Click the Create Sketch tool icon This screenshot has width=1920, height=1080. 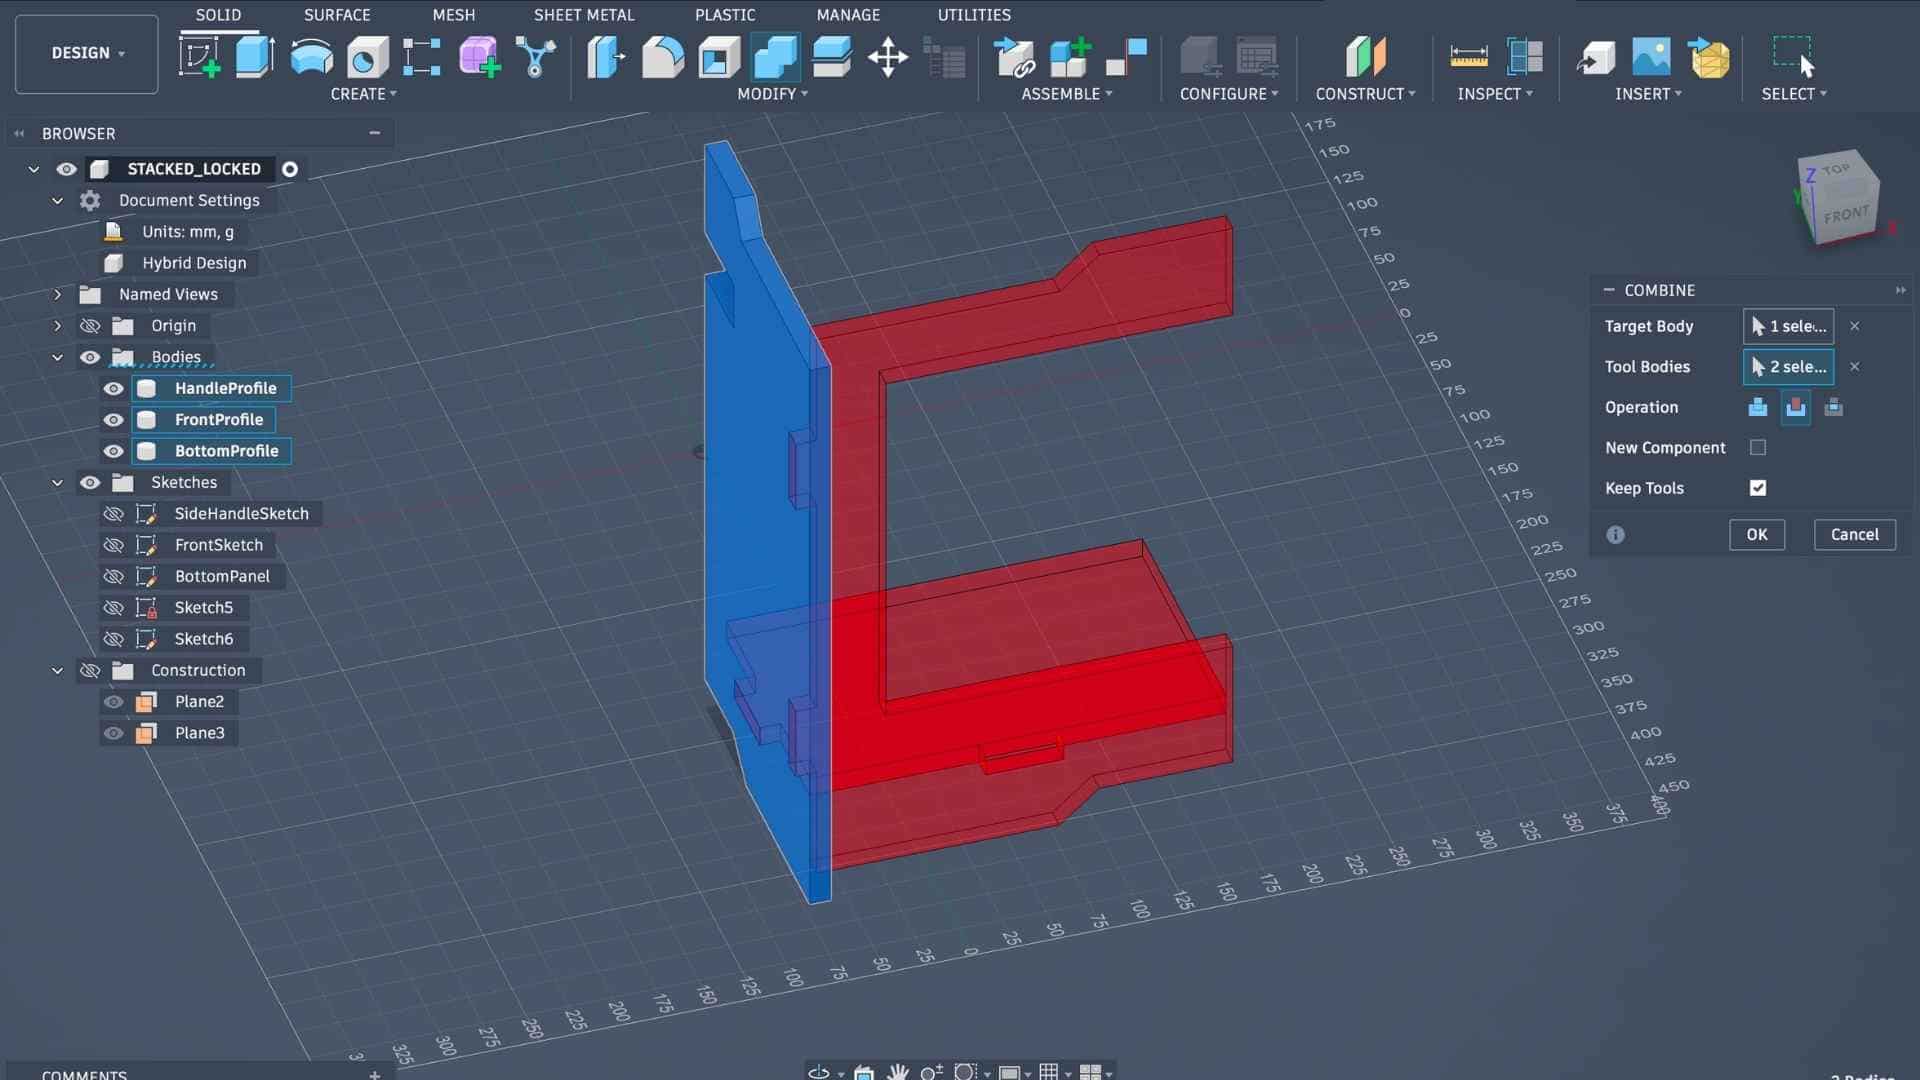click(x=199, y=57)
